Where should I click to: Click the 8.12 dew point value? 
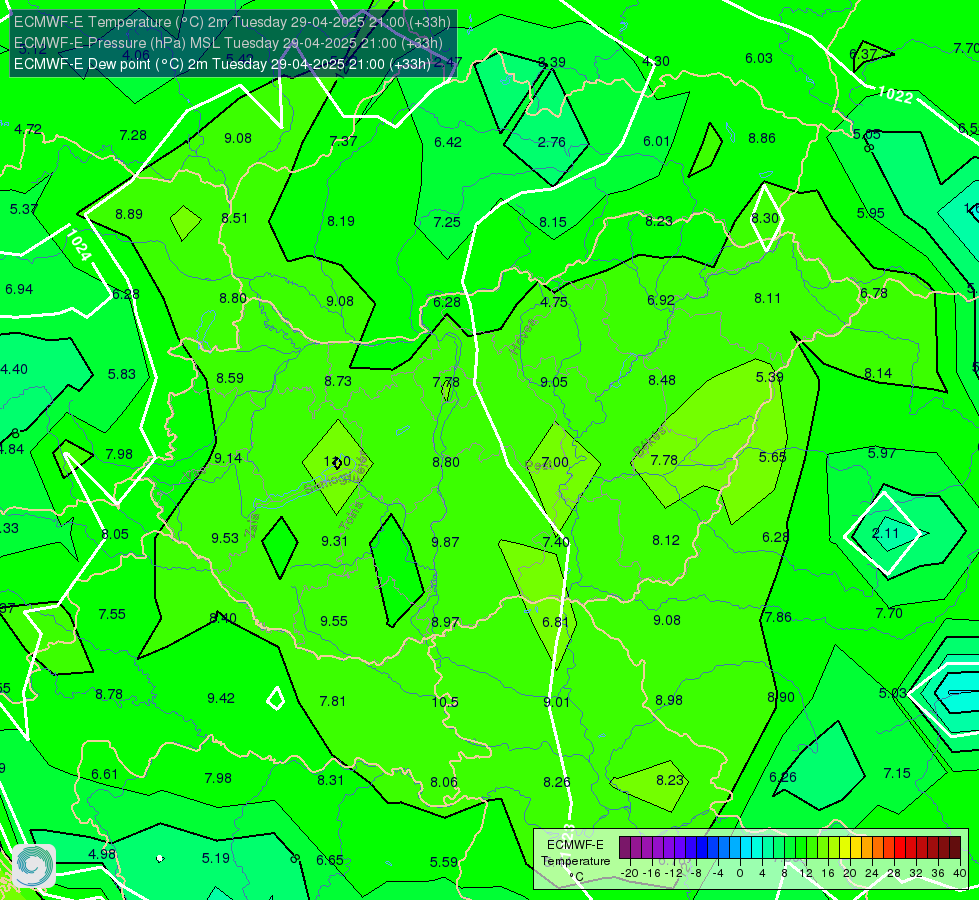(x=666, y=540)
